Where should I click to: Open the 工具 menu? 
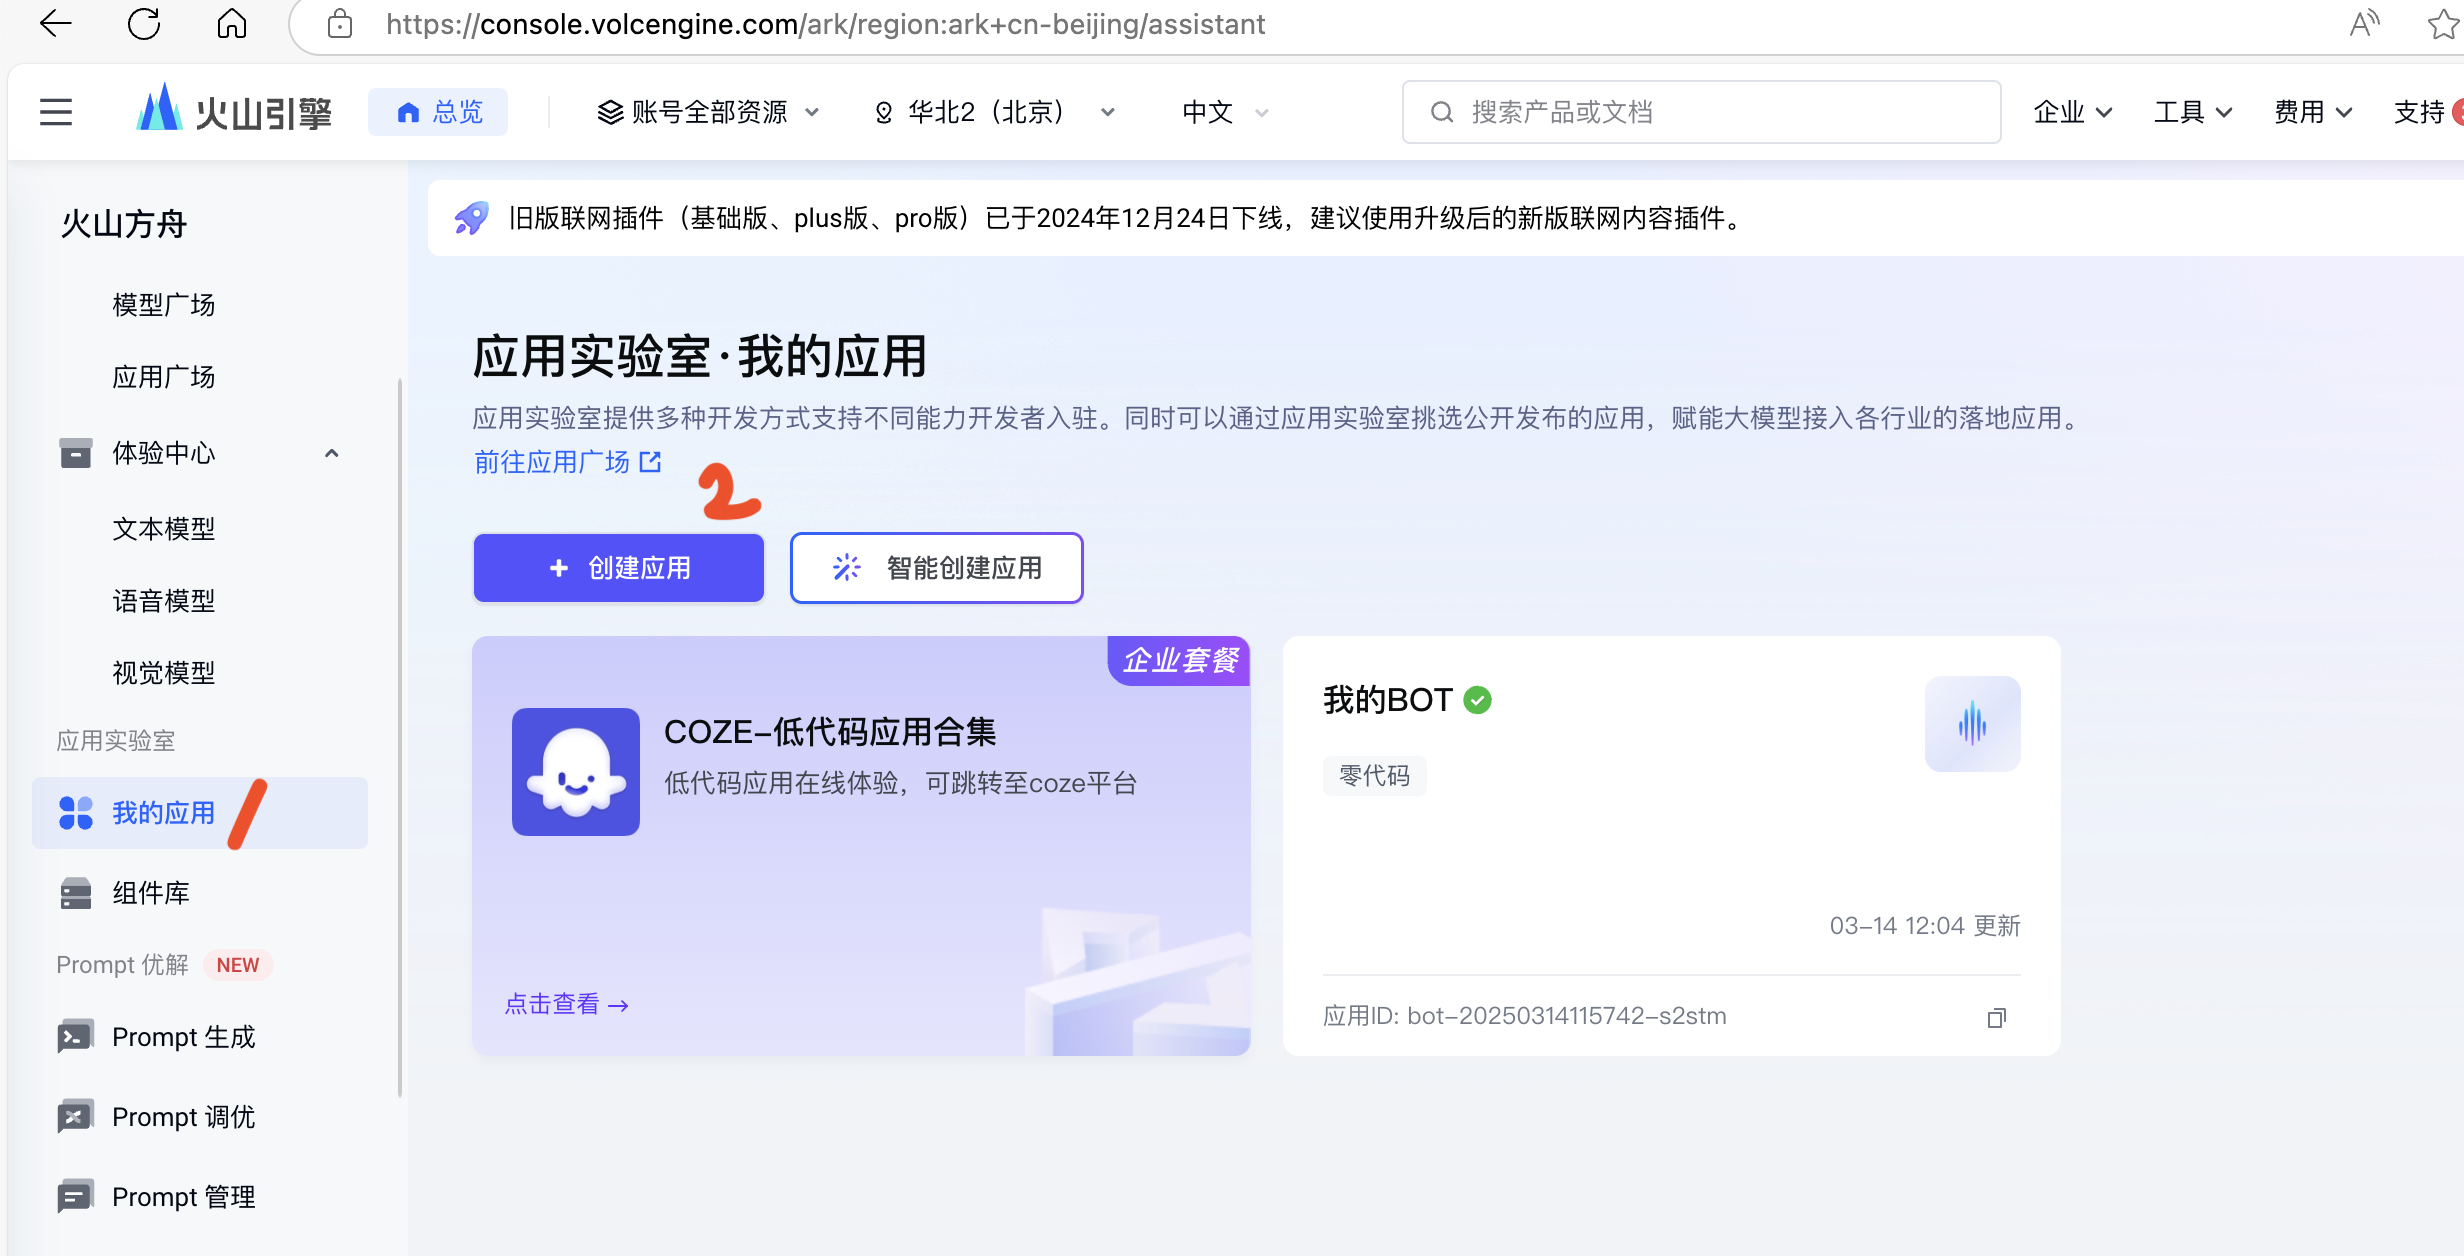click(2192, 112)
